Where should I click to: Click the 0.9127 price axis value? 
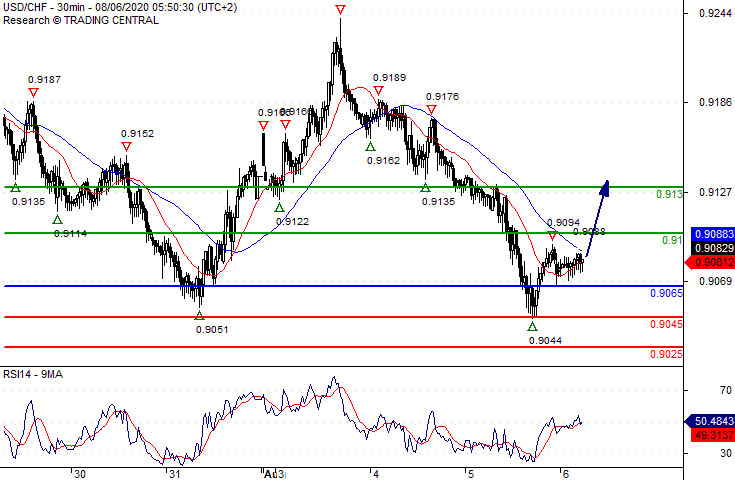pyautogui.click(x=715, y=192)
